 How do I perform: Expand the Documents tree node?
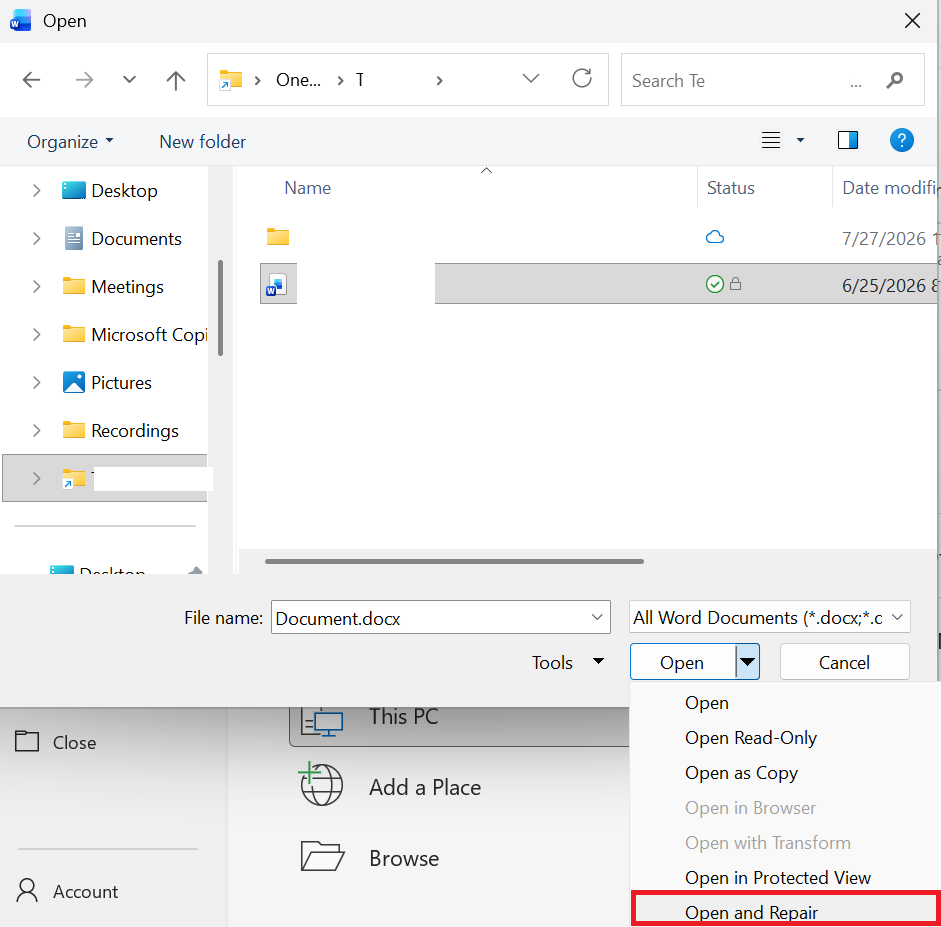(x=37, y=239)
